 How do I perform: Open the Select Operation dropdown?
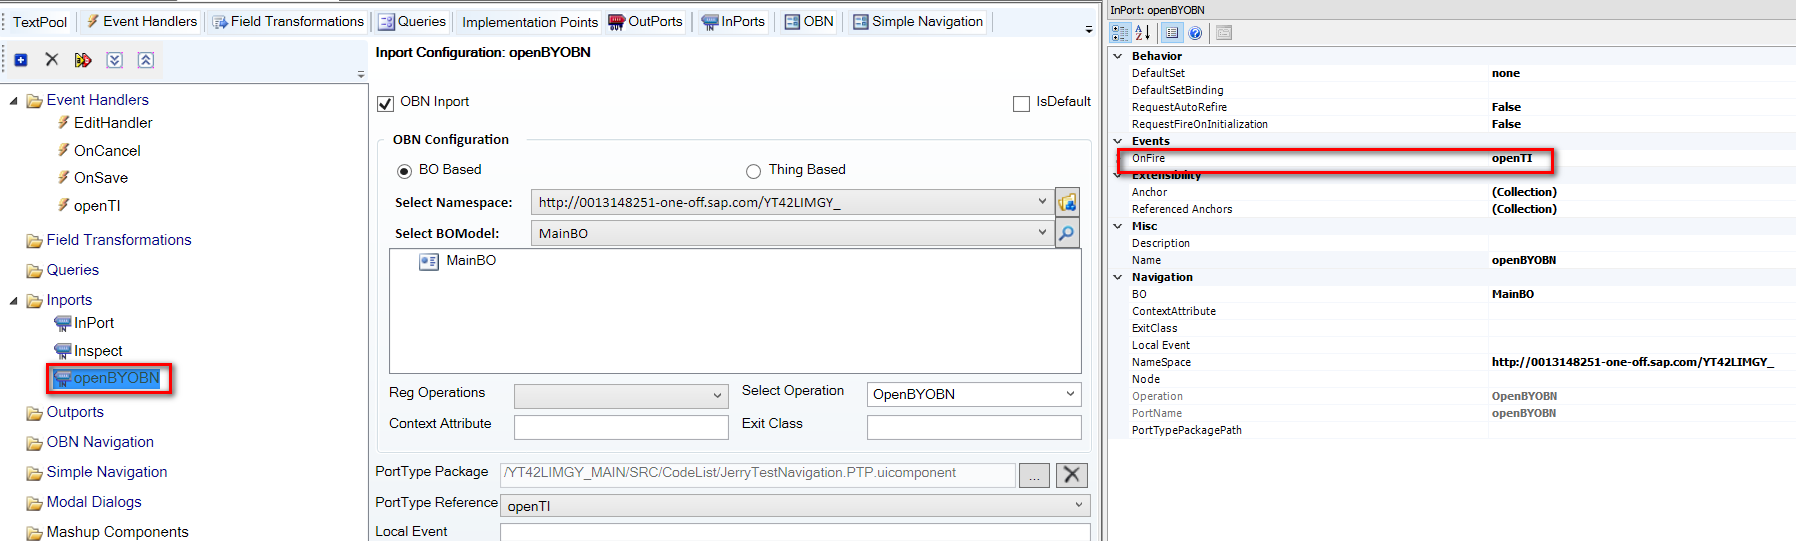[1070, 394]
